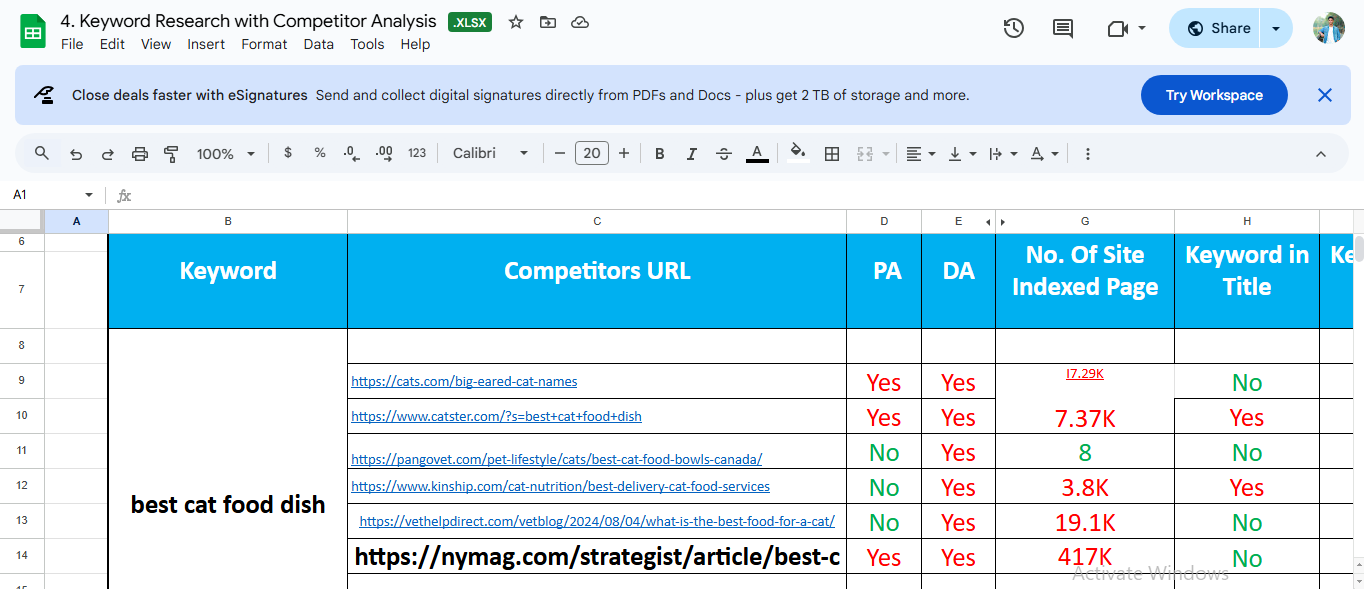Image resolution: width=1364 pixels, height=589 pixels.
Task: Click the Try Workspace button
Action: [x=1214, y=95]
